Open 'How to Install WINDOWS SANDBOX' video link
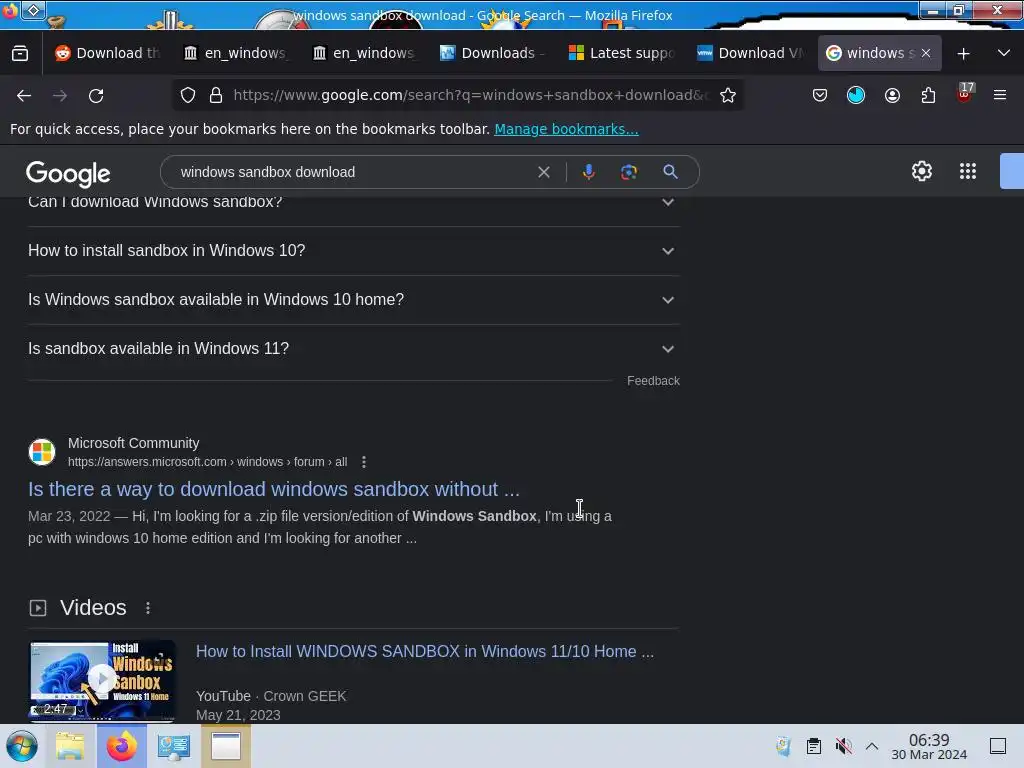The image size is (1024, 768). (x=424, y=652)
